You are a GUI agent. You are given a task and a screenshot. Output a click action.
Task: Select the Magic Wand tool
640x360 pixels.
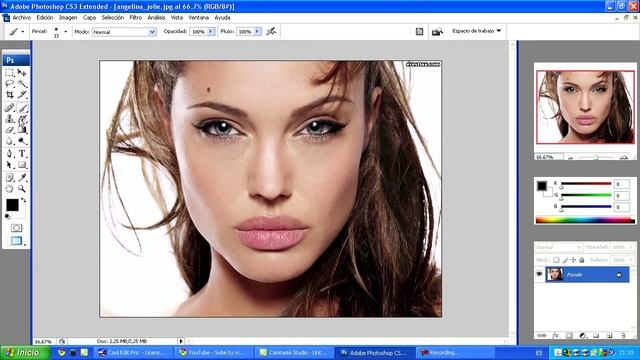click(x=22, y=84)
